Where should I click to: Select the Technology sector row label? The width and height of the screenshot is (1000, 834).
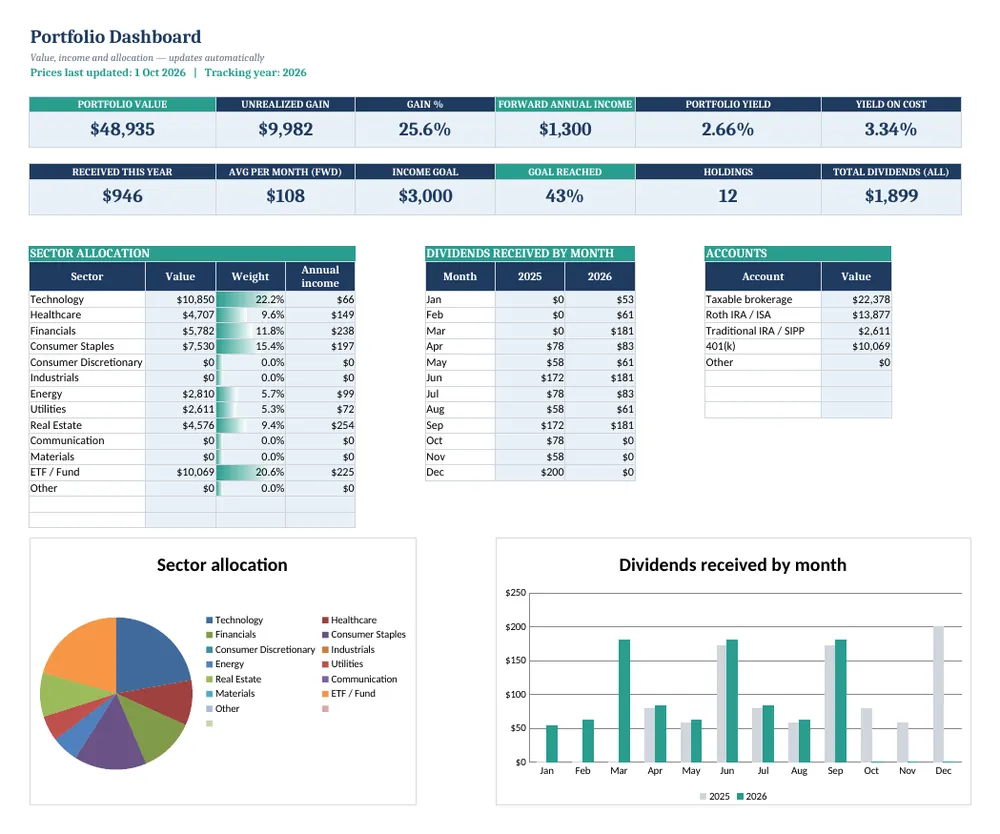pos(87,300)
